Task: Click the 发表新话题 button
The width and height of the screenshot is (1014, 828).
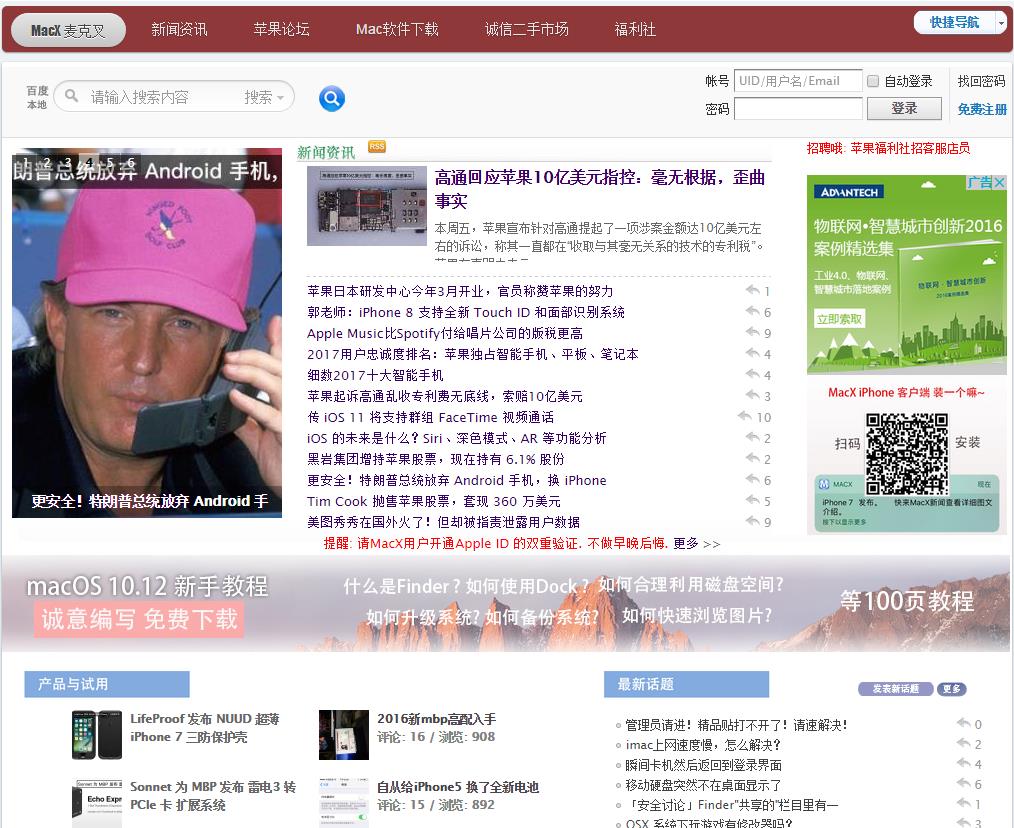Action: (x=896, y=688)
